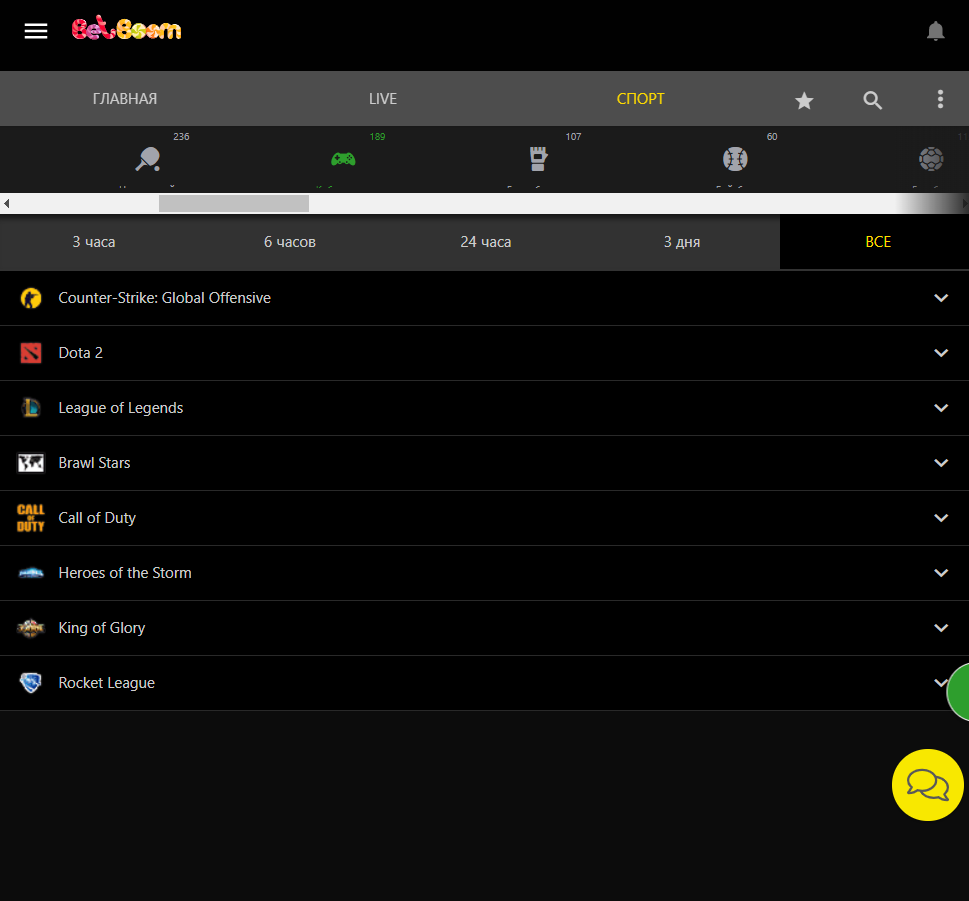Image resolution: width=969 pixels, height=901 pixels.
Task: Open favorites star
Action: click(804, 100)
